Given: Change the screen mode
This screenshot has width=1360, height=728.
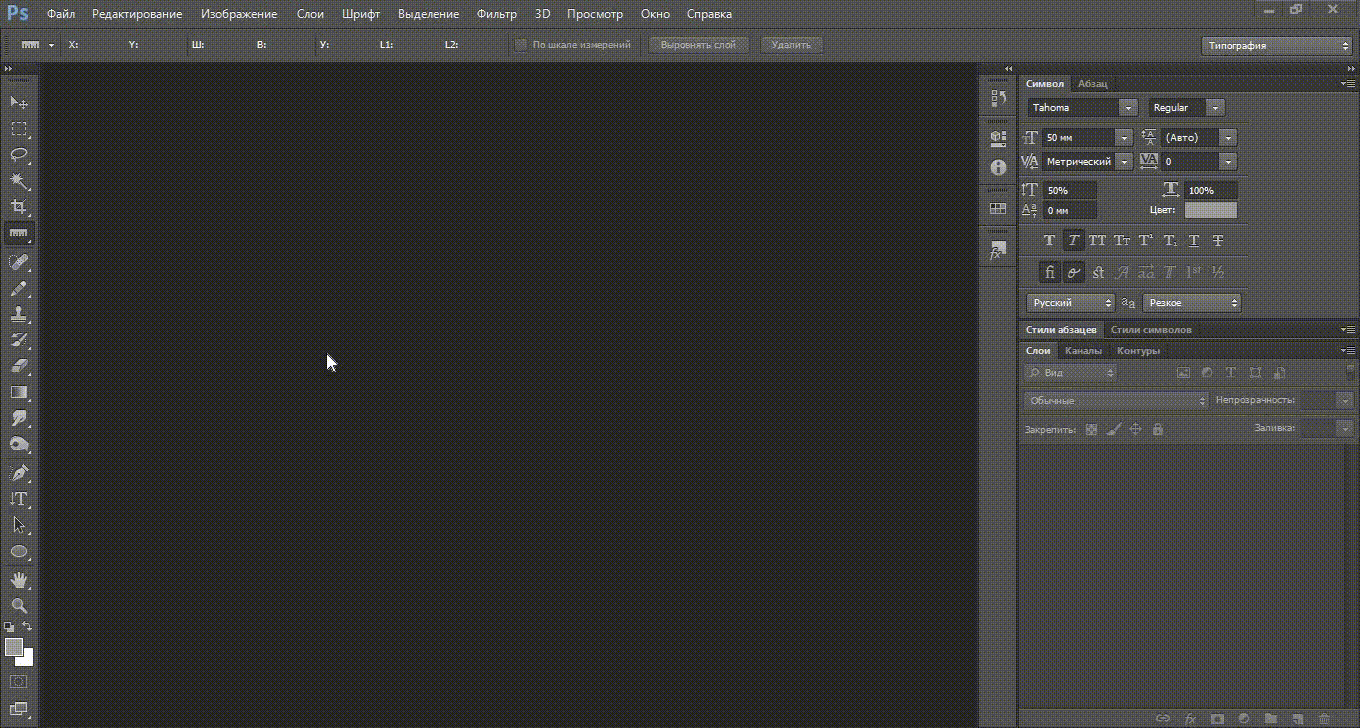Looking at the screenshot, I should [x=19, y=709].
